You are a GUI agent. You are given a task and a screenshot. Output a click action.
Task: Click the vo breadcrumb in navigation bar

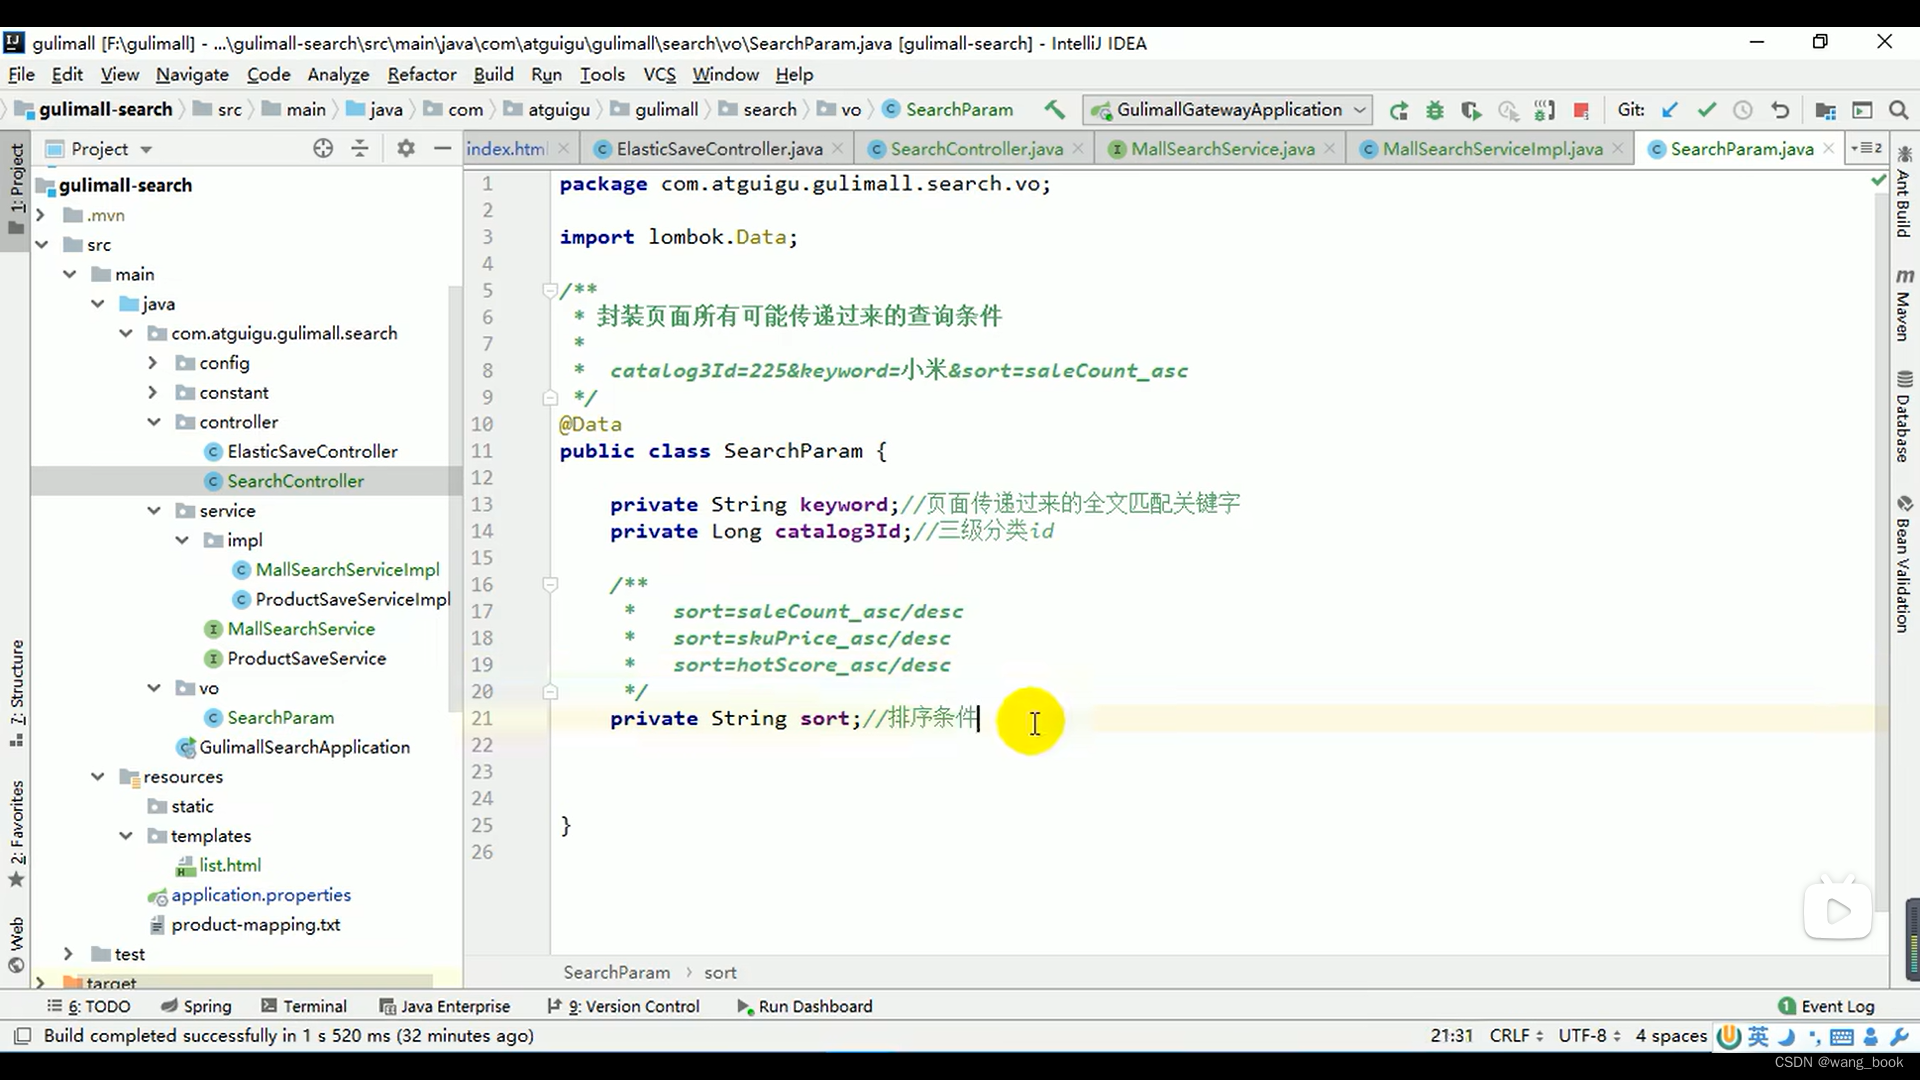pos(850,110)
